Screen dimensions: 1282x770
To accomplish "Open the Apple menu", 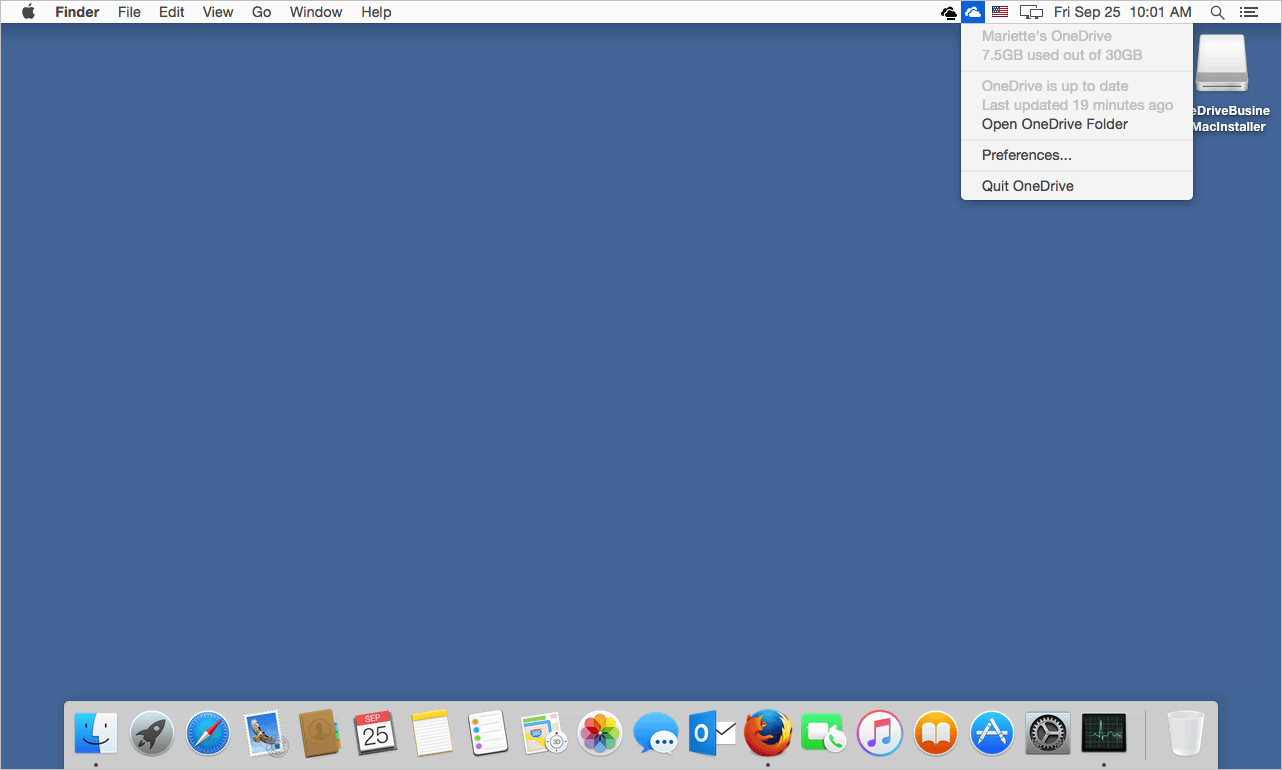I will tap(28, 12).
